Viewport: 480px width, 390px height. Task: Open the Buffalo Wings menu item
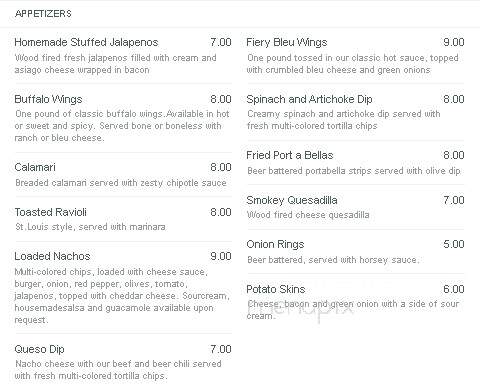48,99
